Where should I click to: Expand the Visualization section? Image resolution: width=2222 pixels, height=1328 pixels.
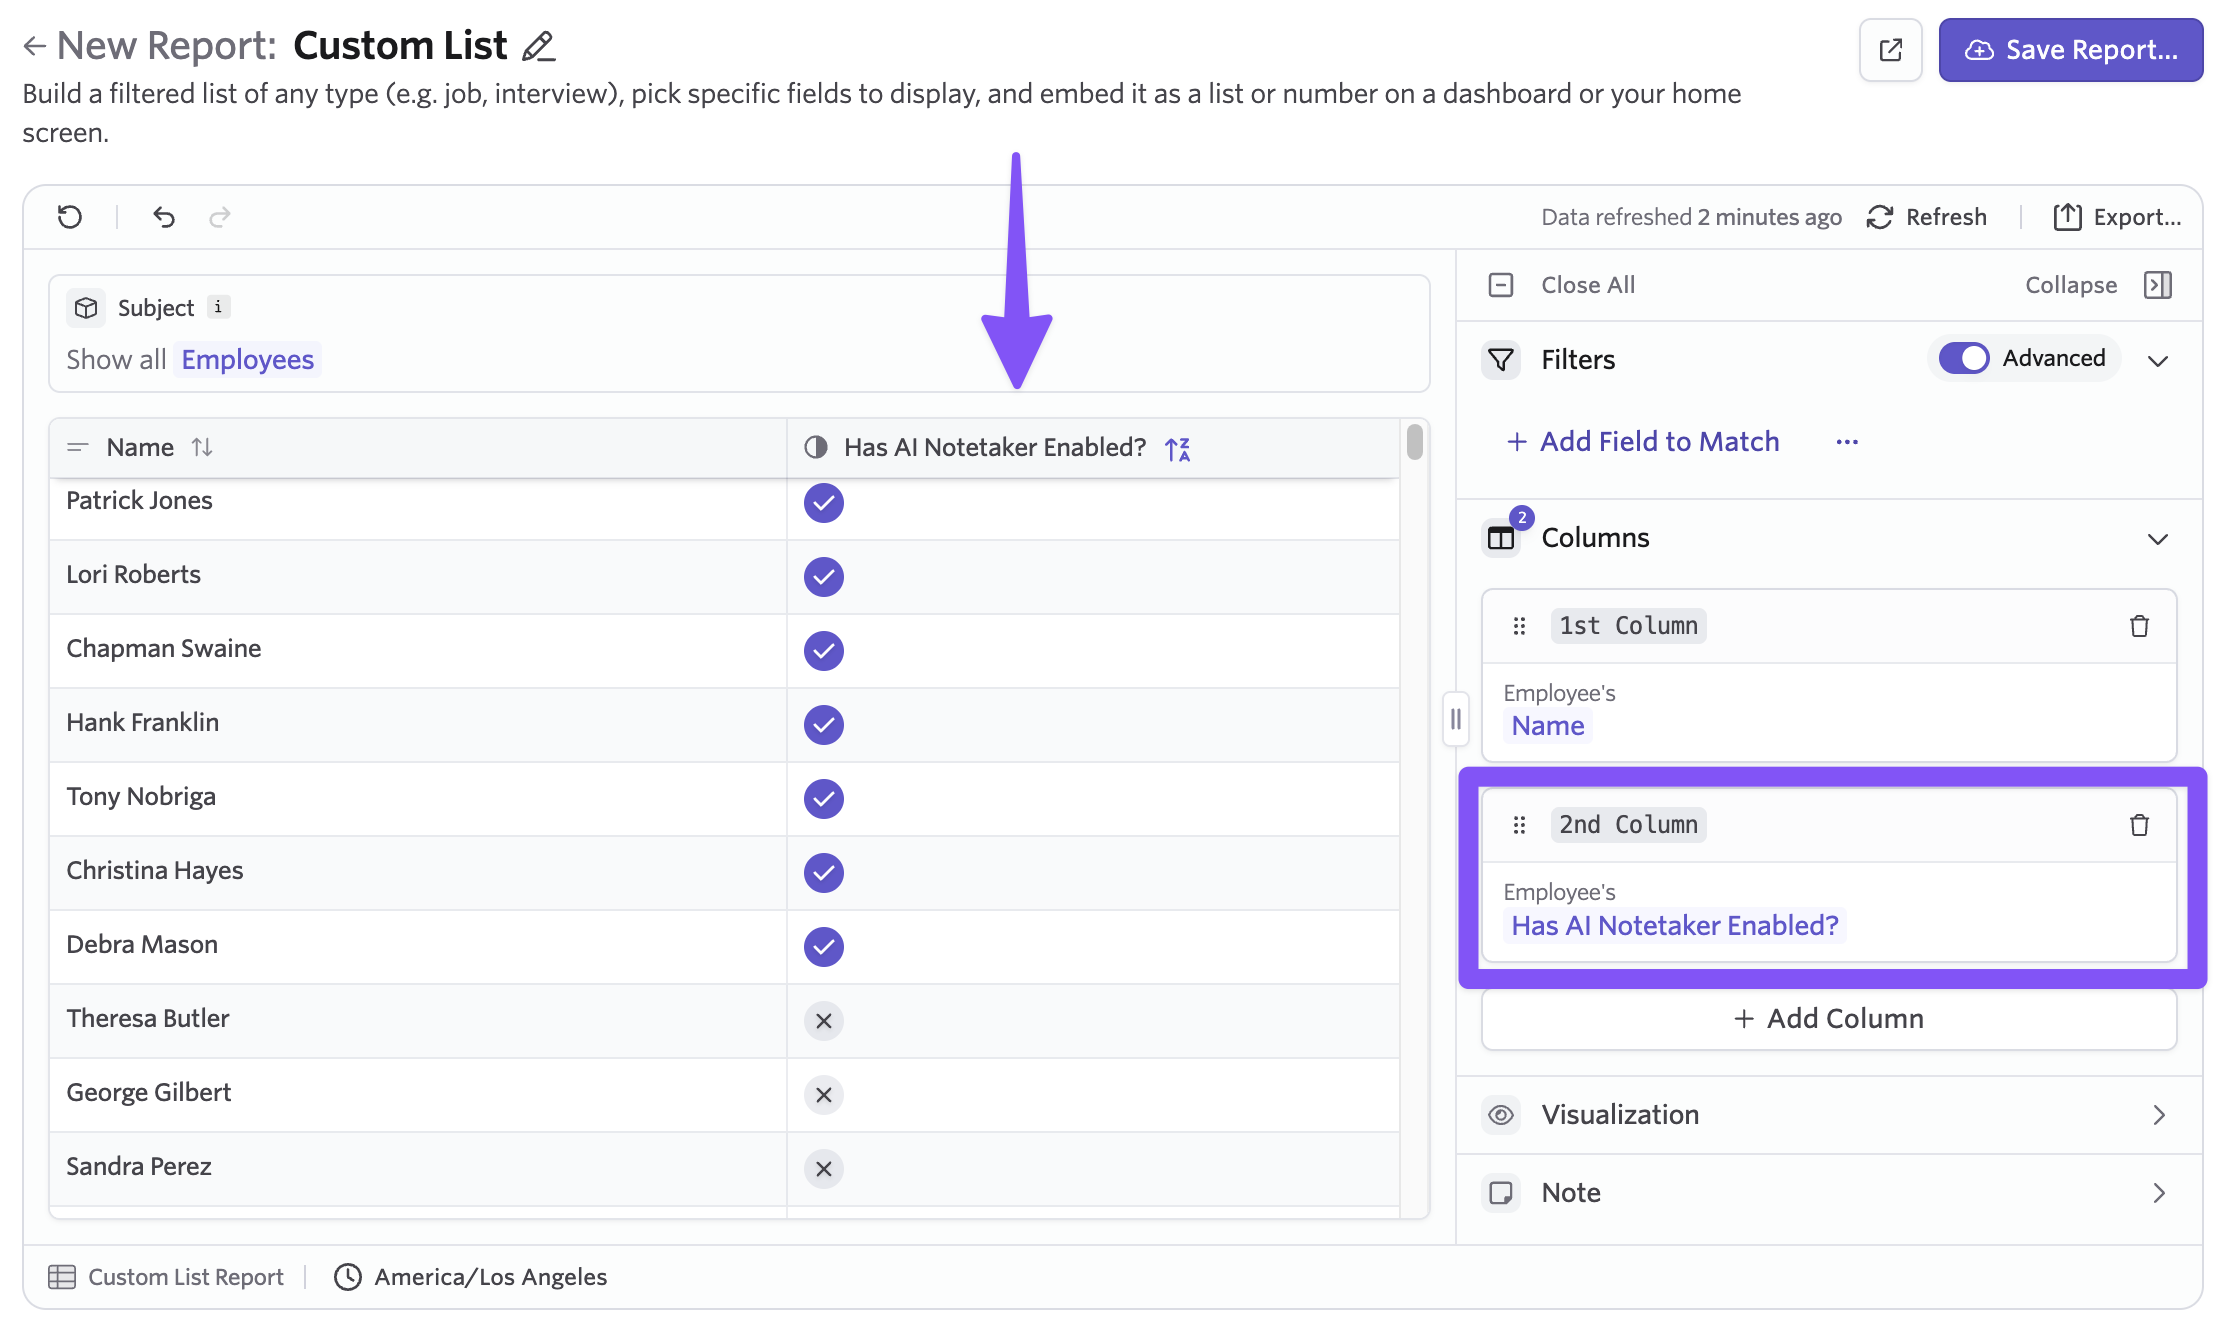click(x=2158, y=1115)
